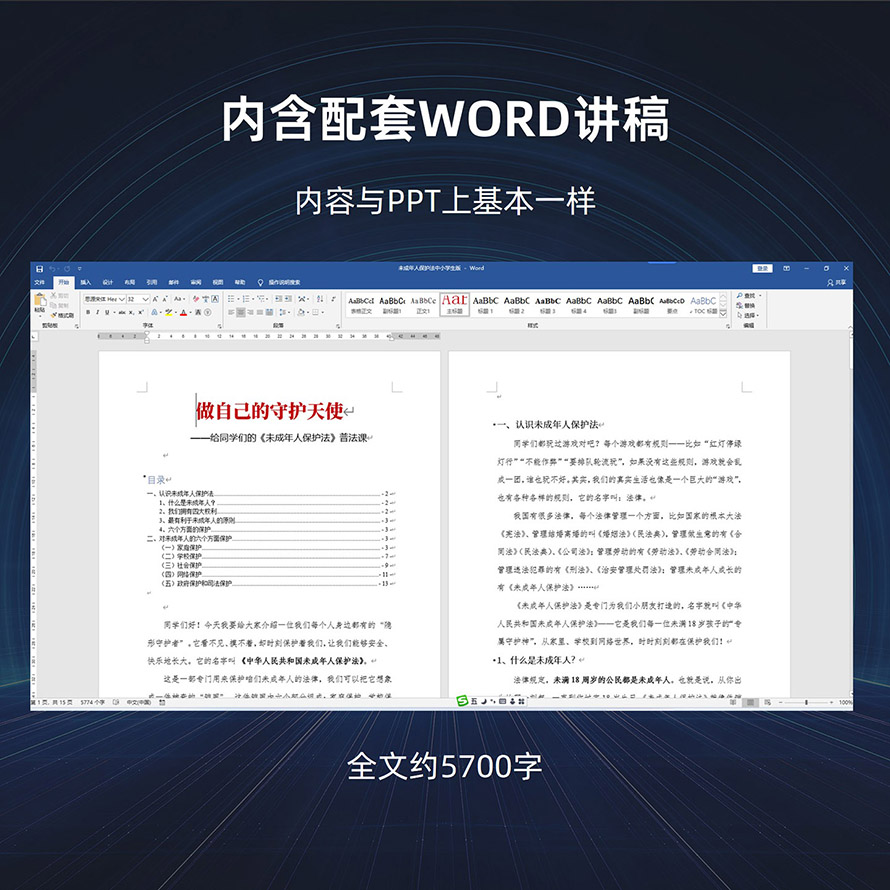Click the Sign in (登录) button

point(763,268)
